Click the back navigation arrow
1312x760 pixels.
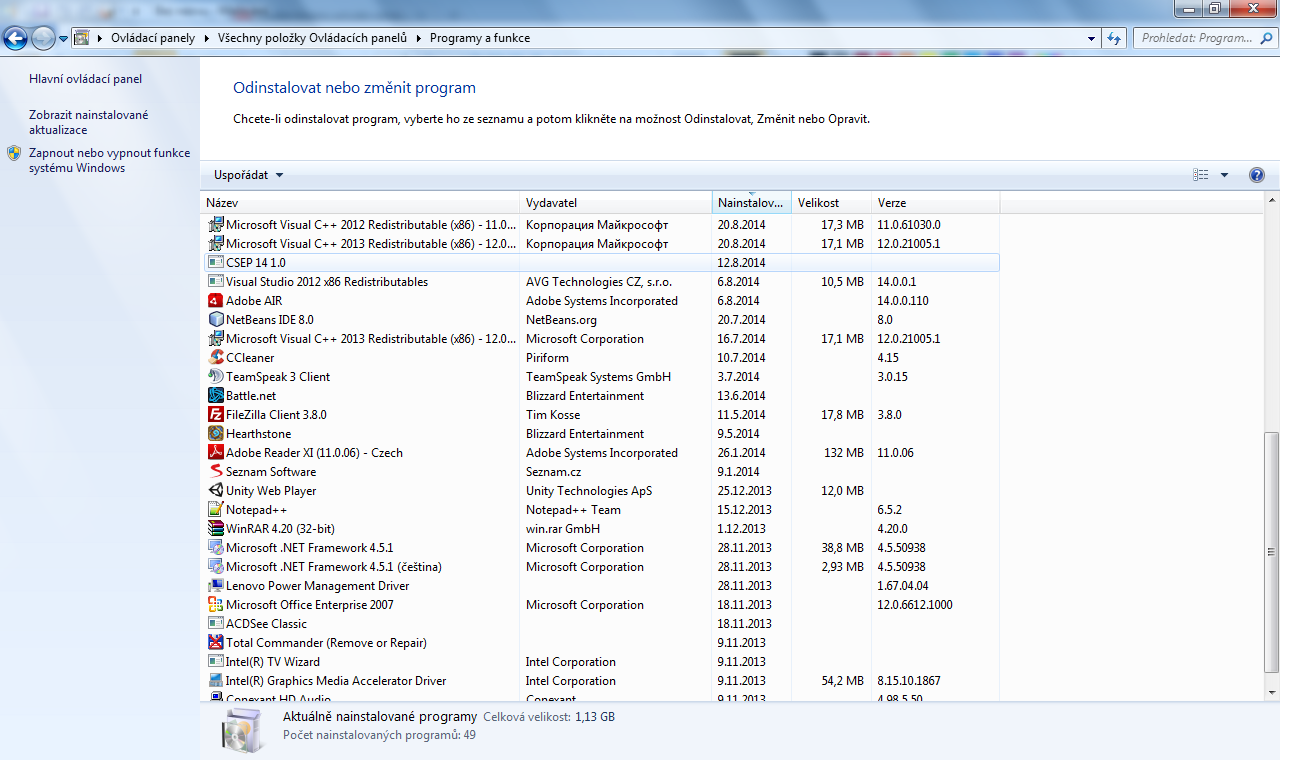pyautogui.click(x=15, y=38)
